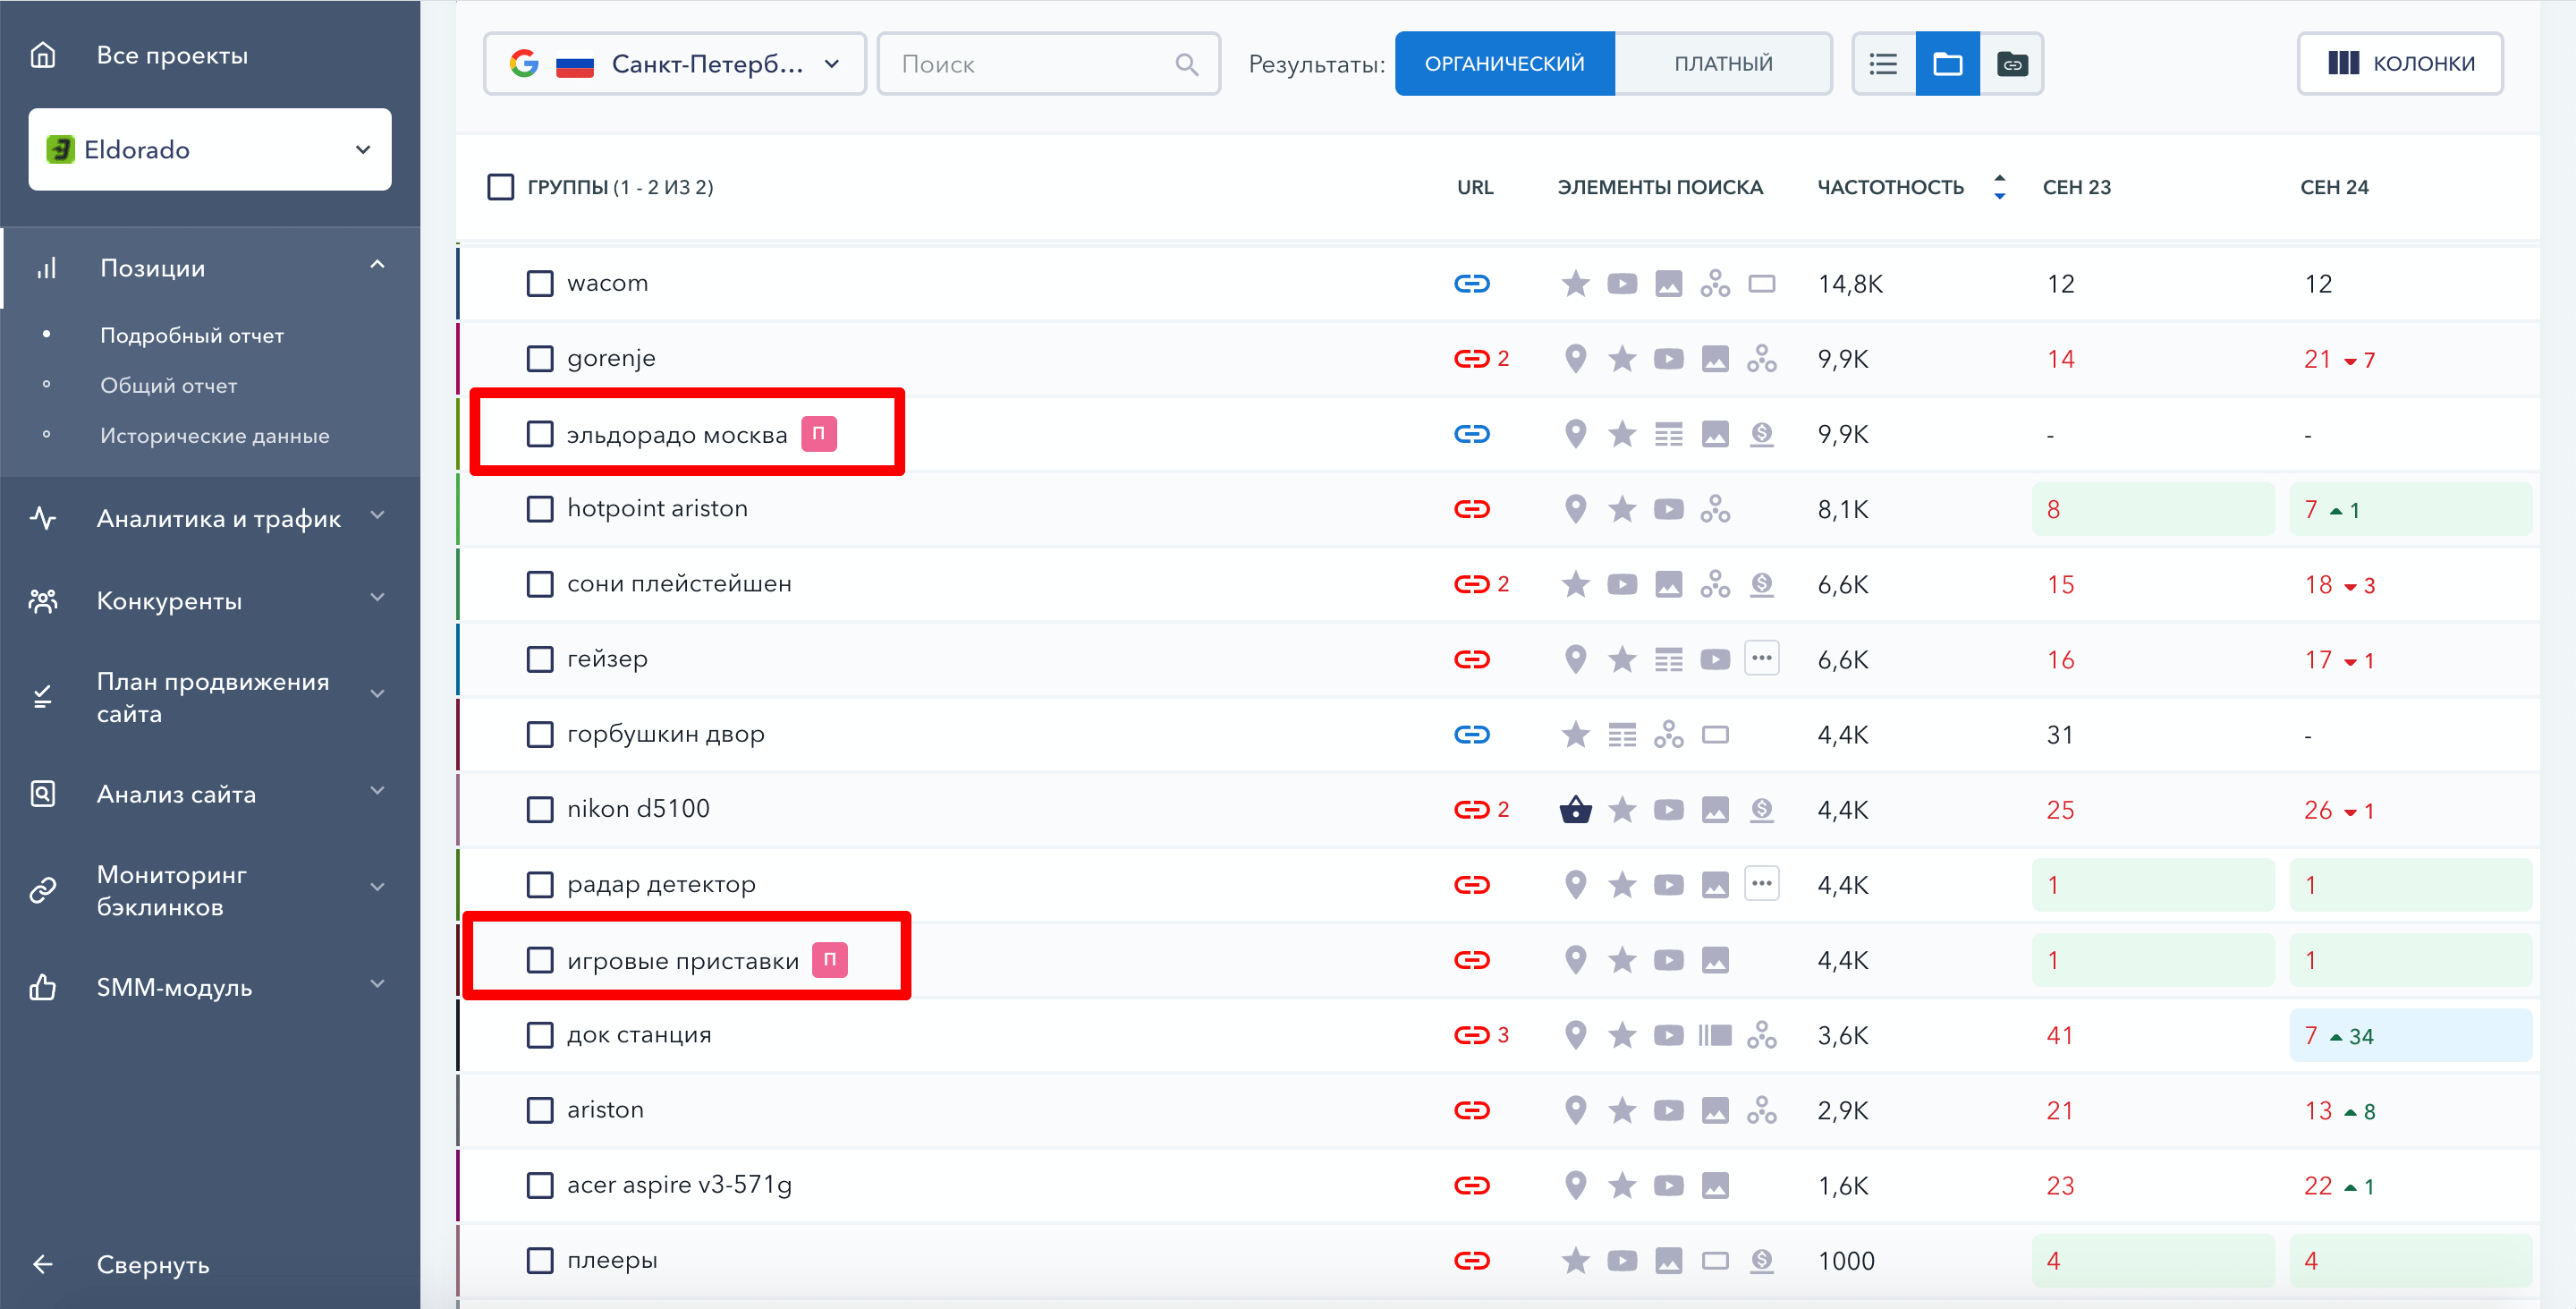Select all groups checkbox in header

coord(500,187)
